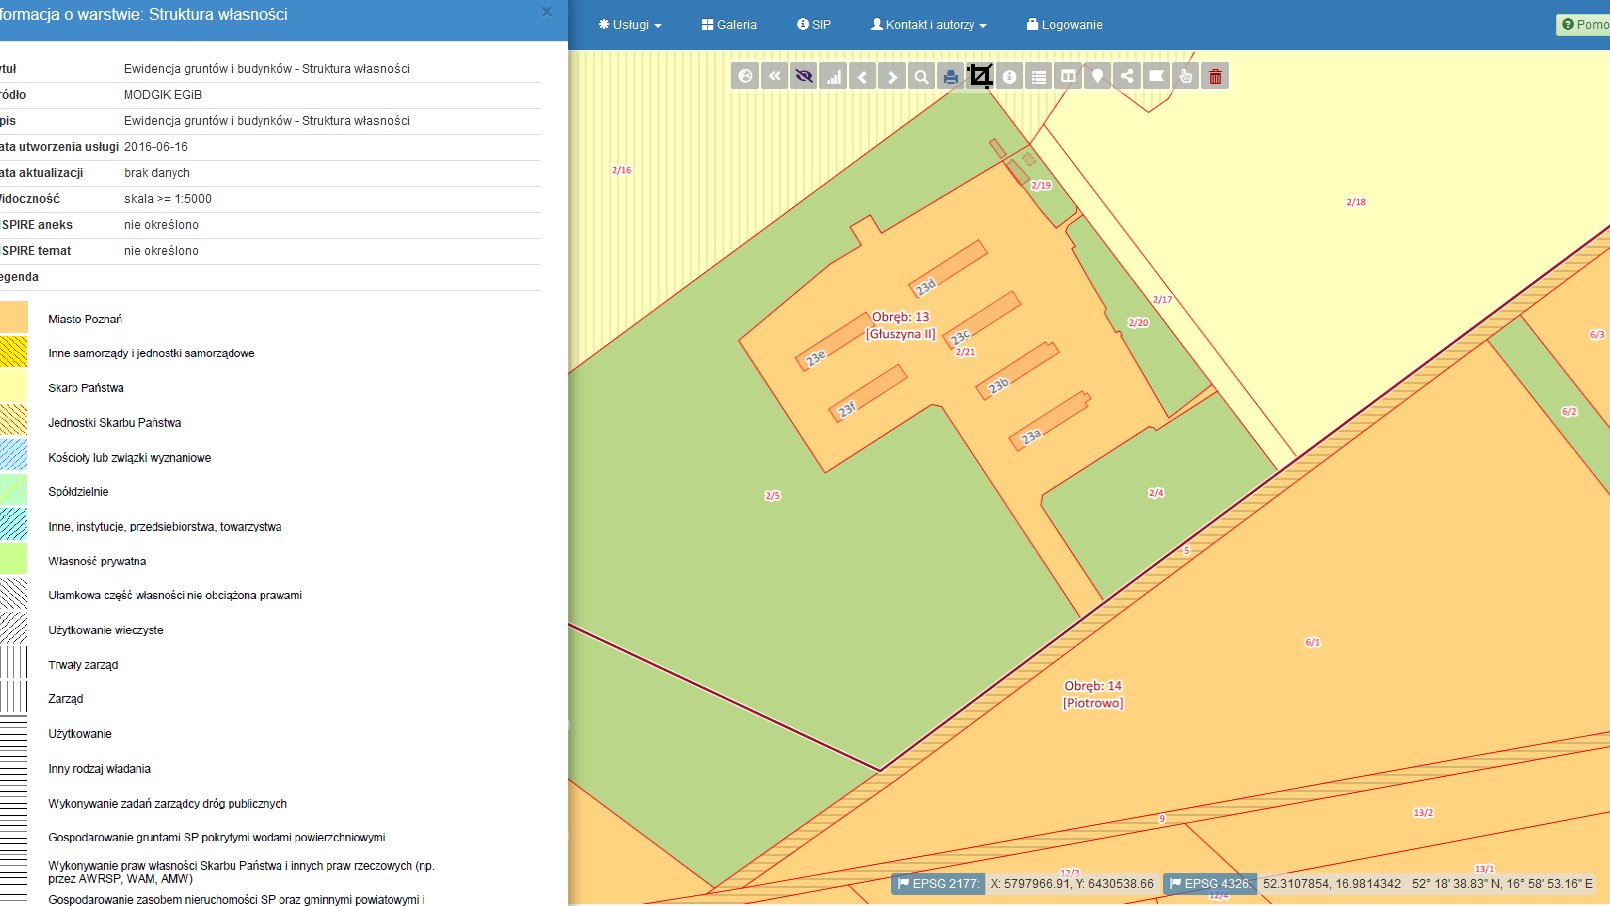Screen dimensions: 1610x906
Task: Toggle the crossed-eye visibility icon
Action: click(804, 76)
